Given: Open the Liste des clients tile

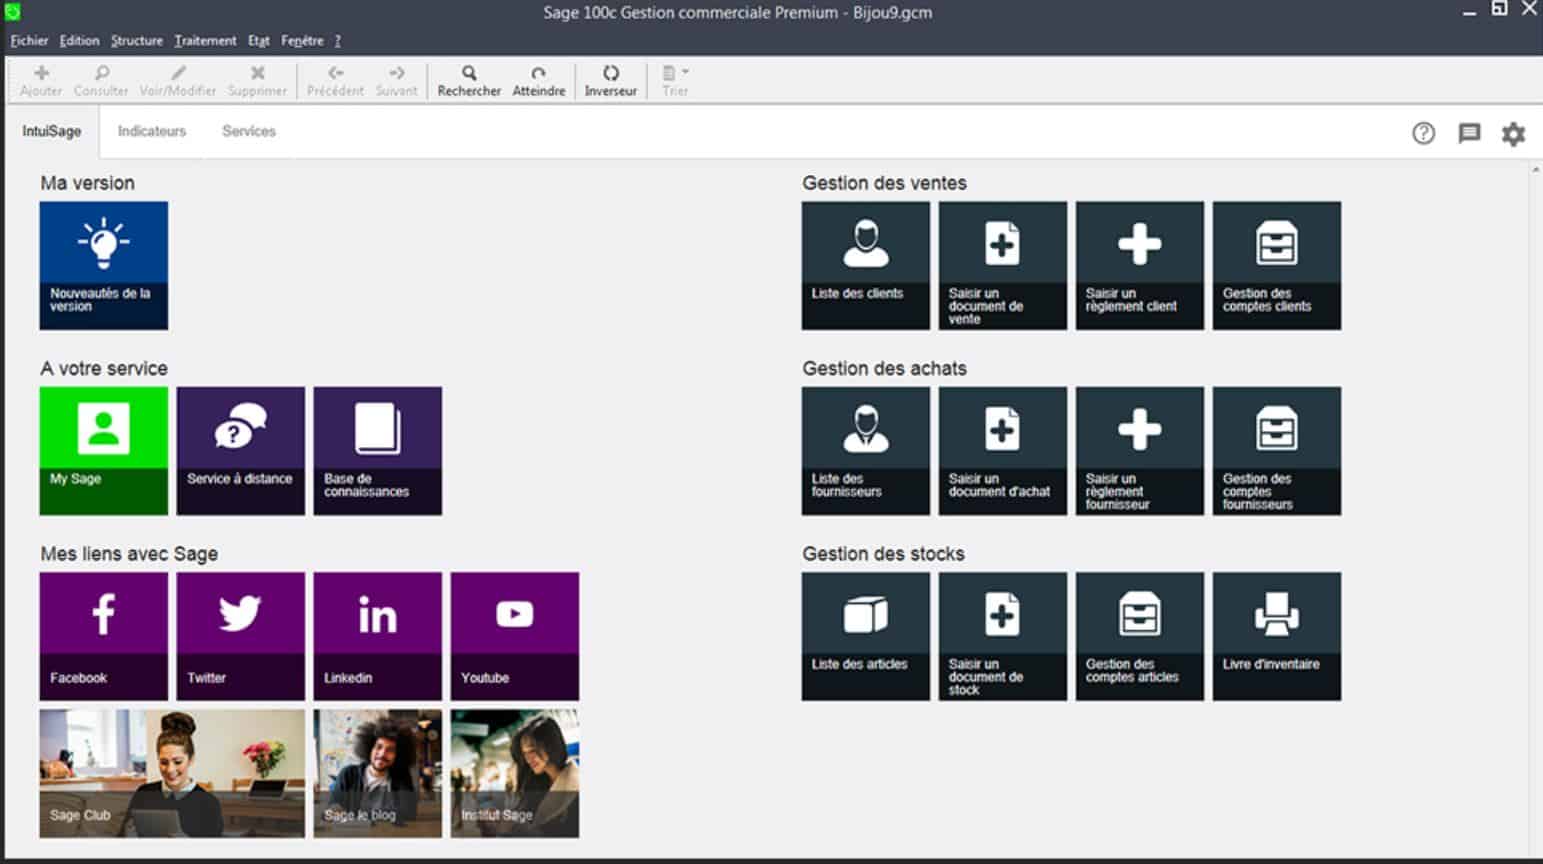Looking at the screenshot, I should tap(864, 264).
